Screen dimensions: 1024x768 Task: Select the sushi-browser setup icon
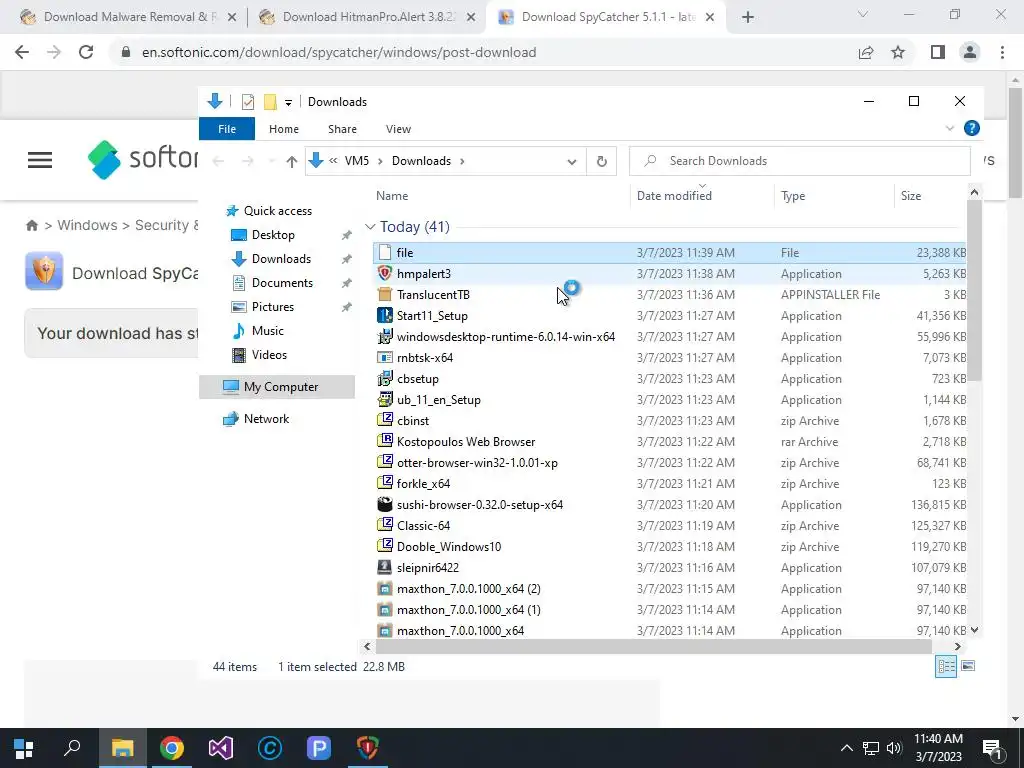tap(385, 505)
